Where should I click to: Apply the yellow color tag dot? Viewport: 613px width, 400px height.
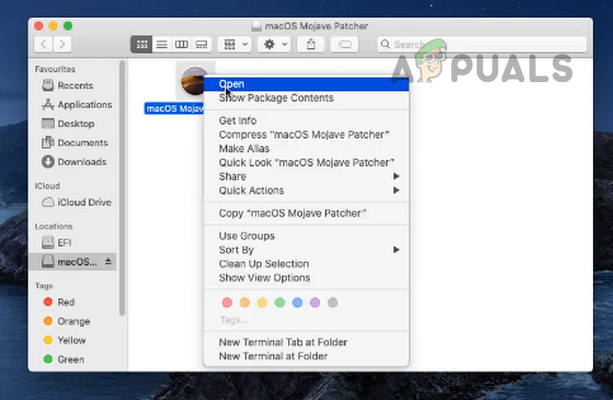(262, 302)
